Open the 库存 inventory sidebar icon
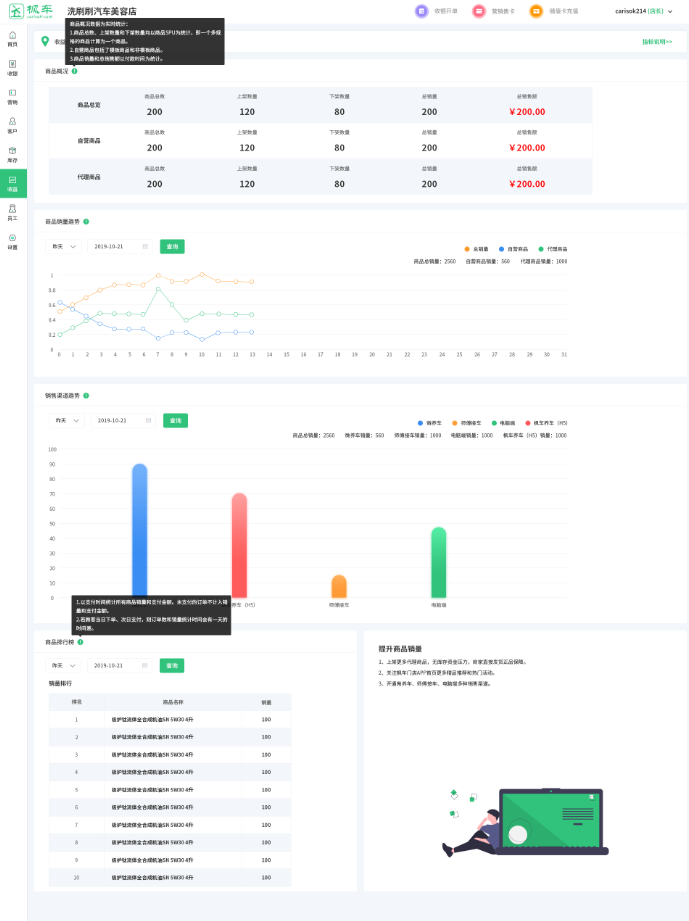 point(12,153)
